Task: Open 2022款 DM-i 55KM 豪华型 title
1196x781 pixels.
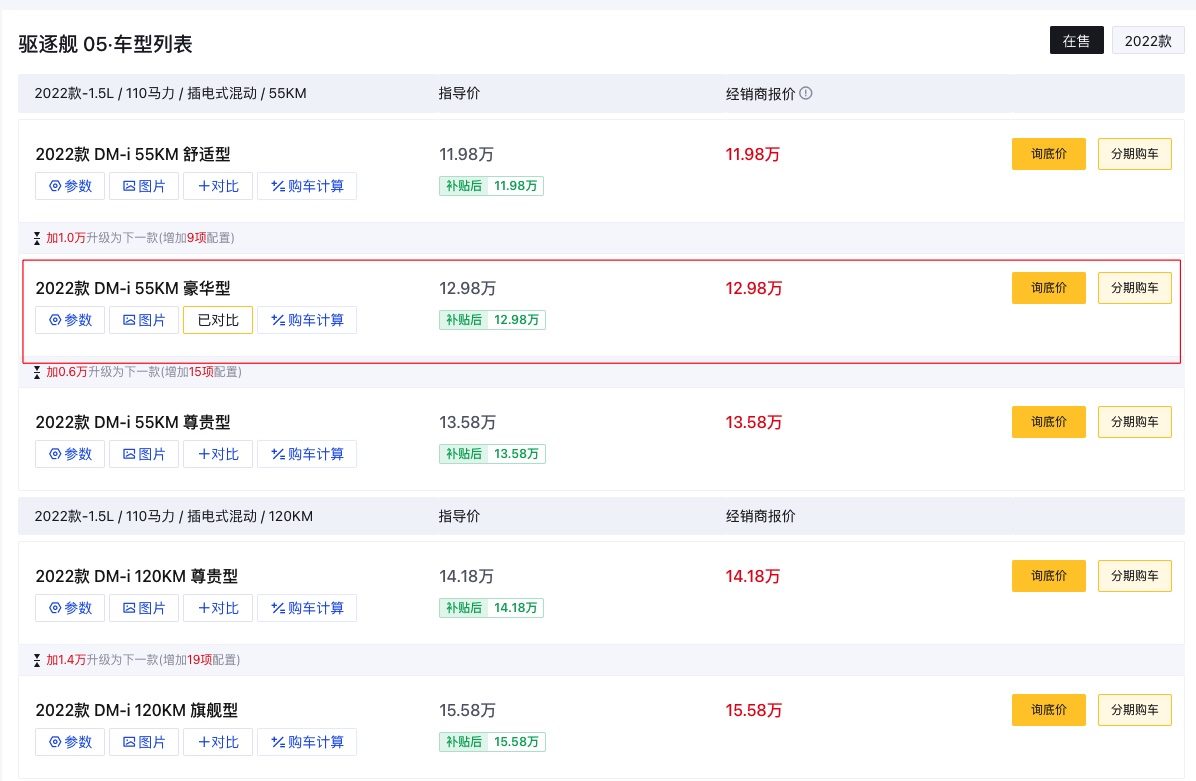Action: pos(133,288)
